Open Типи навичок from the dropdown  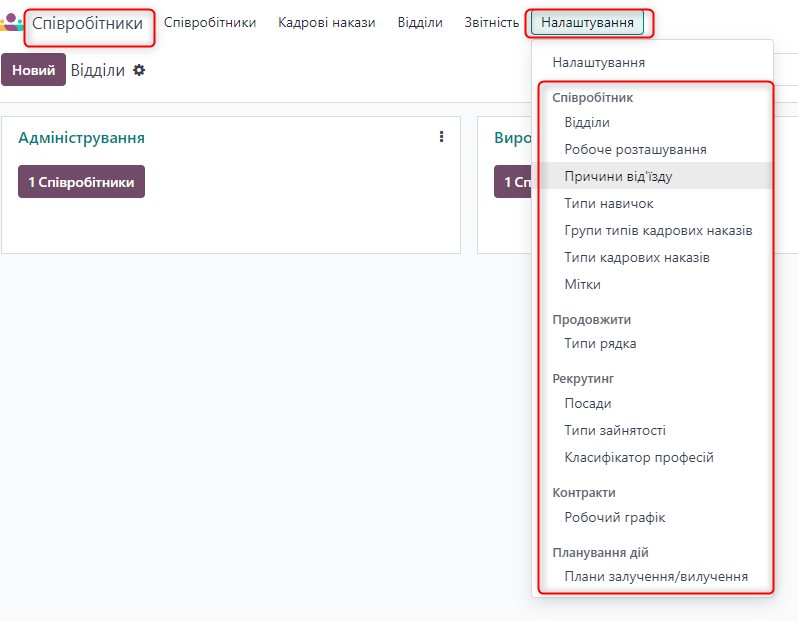(652, 204)
